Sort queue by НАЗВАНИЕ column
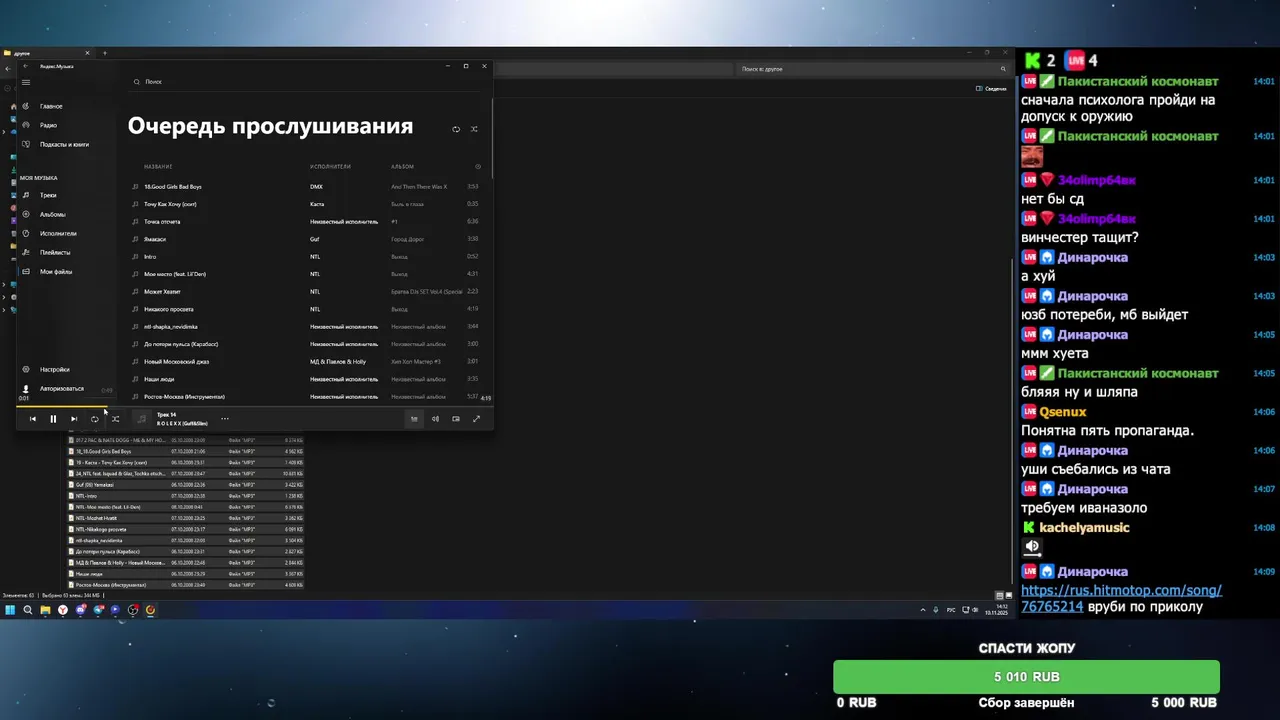 point(158,166)
